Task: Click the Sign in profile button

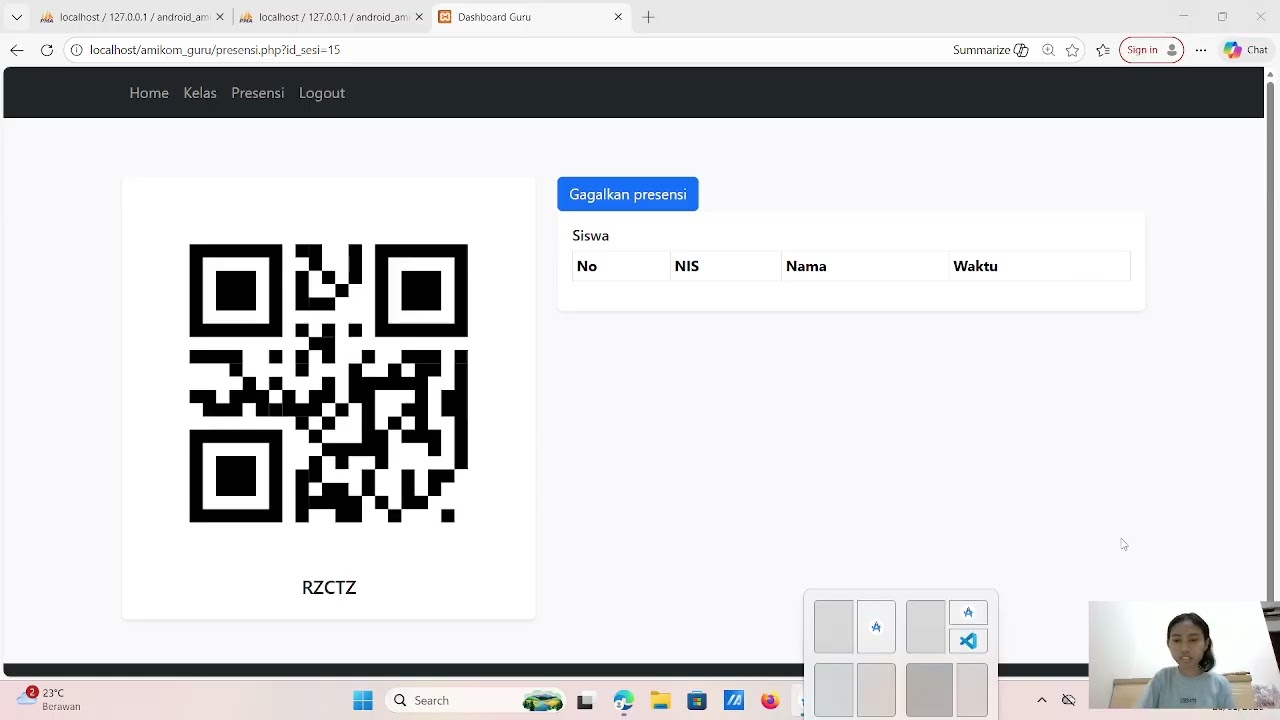Action: coord(1151,50)
